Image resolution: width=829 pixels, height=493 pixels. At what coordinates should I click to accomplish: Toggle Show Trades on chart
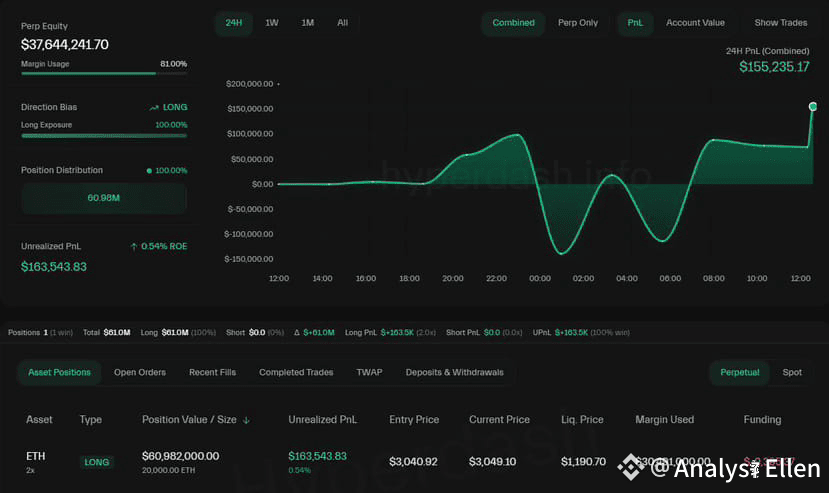click(781, 23)
